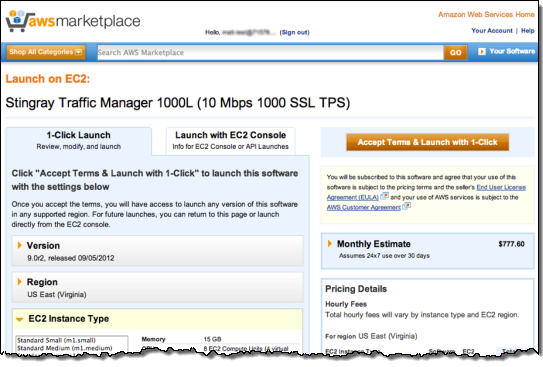
Task: Click the US East (Virginia) region value
Action: pyautogui.click(x=57, y=295)
